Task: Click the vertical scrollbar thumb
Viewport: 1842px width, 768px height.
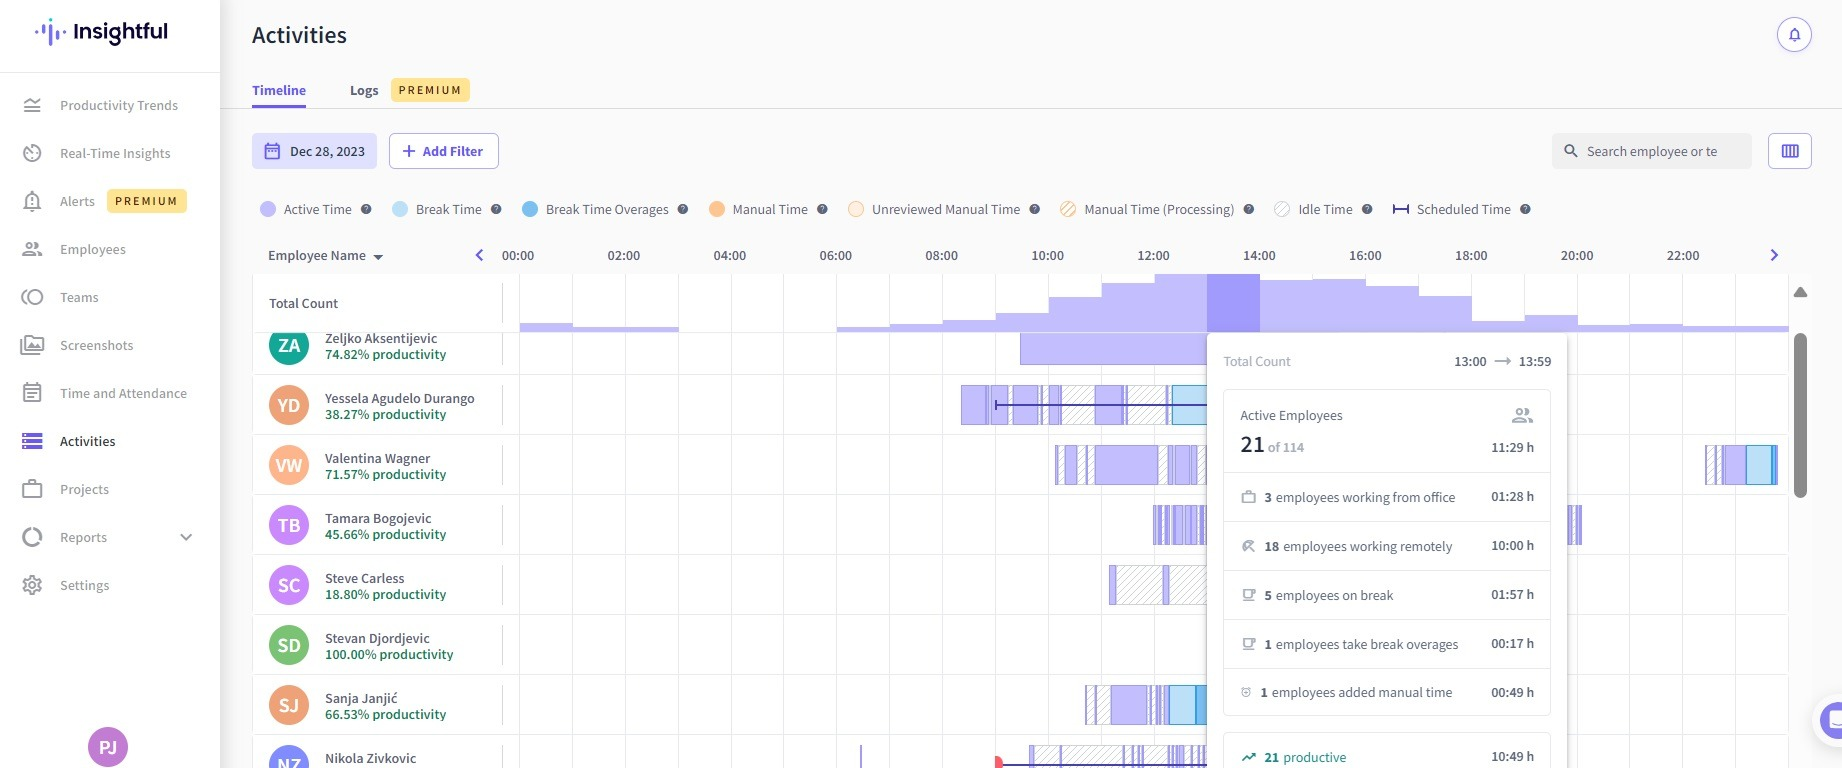Action: tap(1800, 415)
